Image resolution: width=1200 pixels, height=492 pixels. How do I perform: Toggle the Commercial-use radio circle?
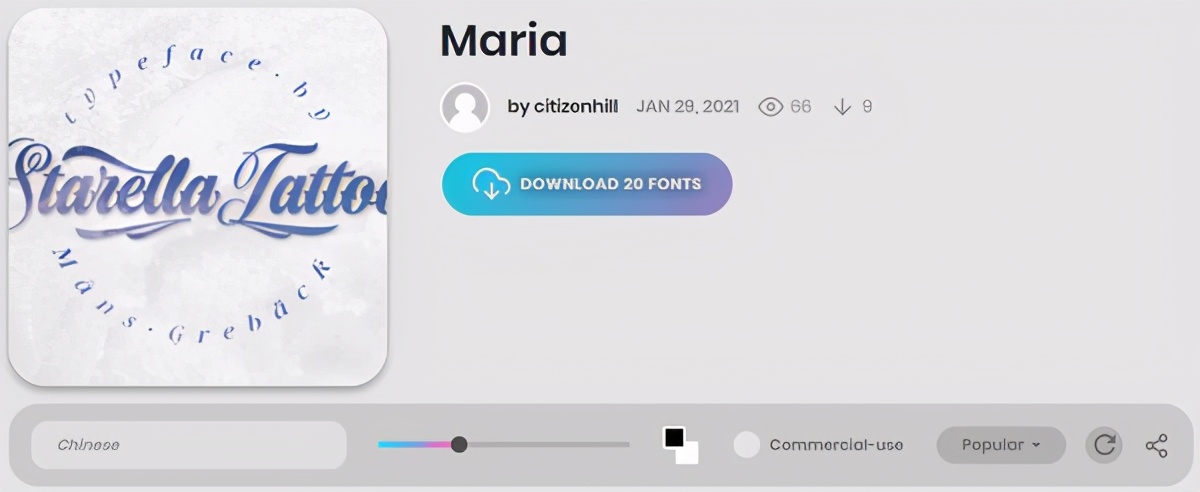pyautogui.click(x=747, y=445)
